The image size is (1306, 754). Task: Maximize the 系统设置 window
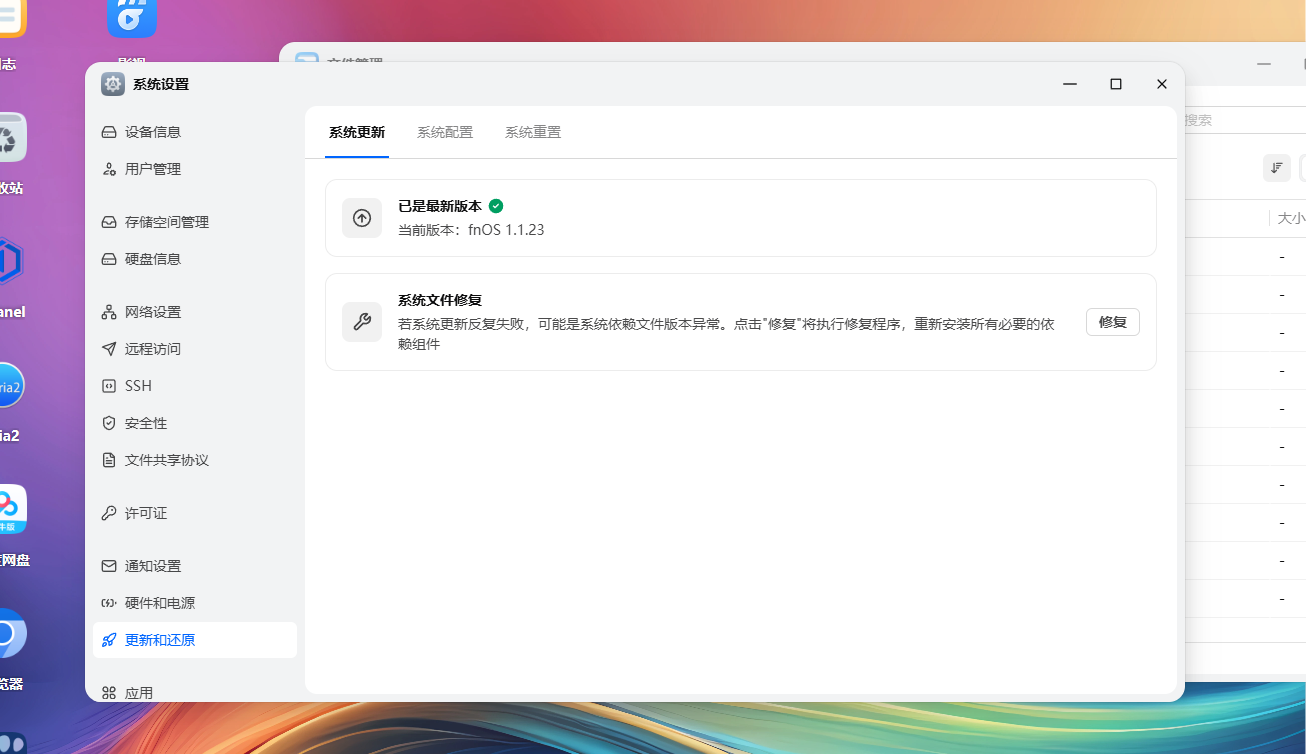1116,84
